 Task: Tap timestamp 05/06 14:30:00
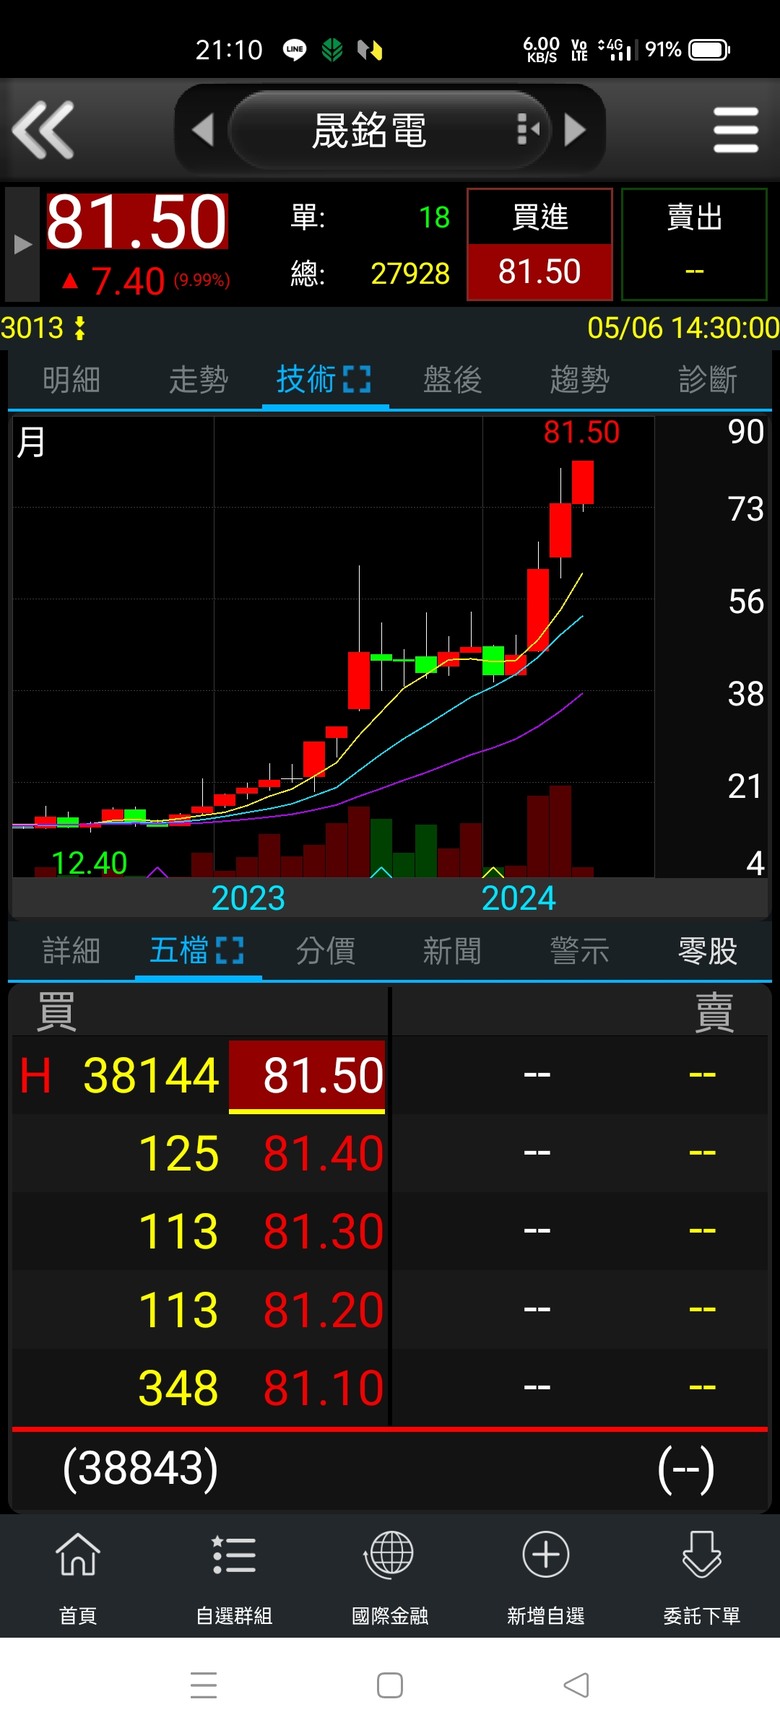[683, 328]
